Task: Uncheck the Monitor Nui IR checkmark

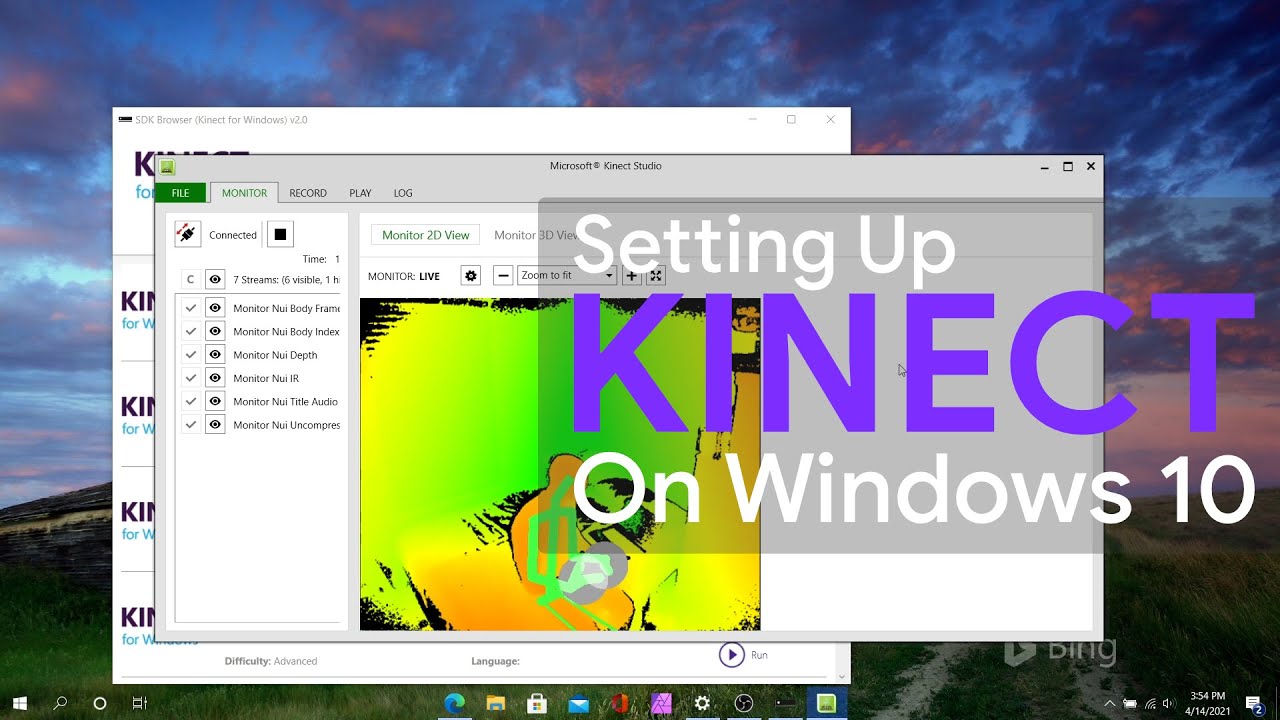Action: click(x=190, y=378)
